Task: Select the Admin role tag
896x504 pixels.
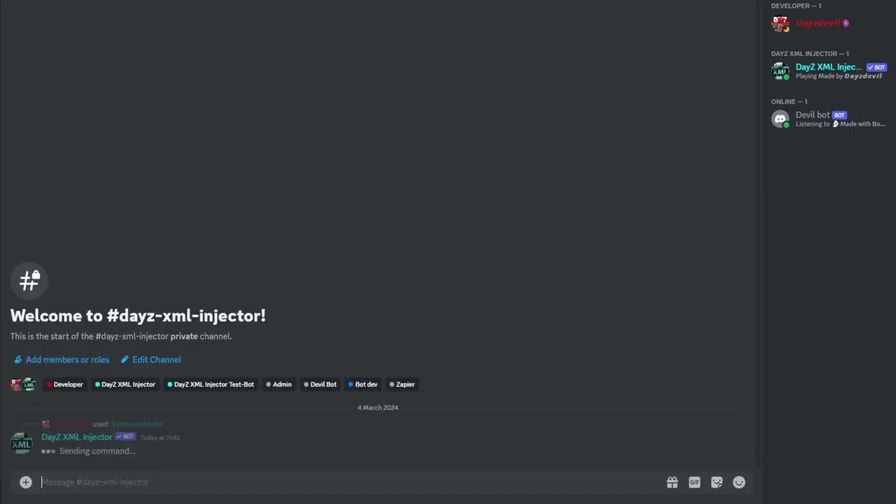Action: tap(279, 385)
